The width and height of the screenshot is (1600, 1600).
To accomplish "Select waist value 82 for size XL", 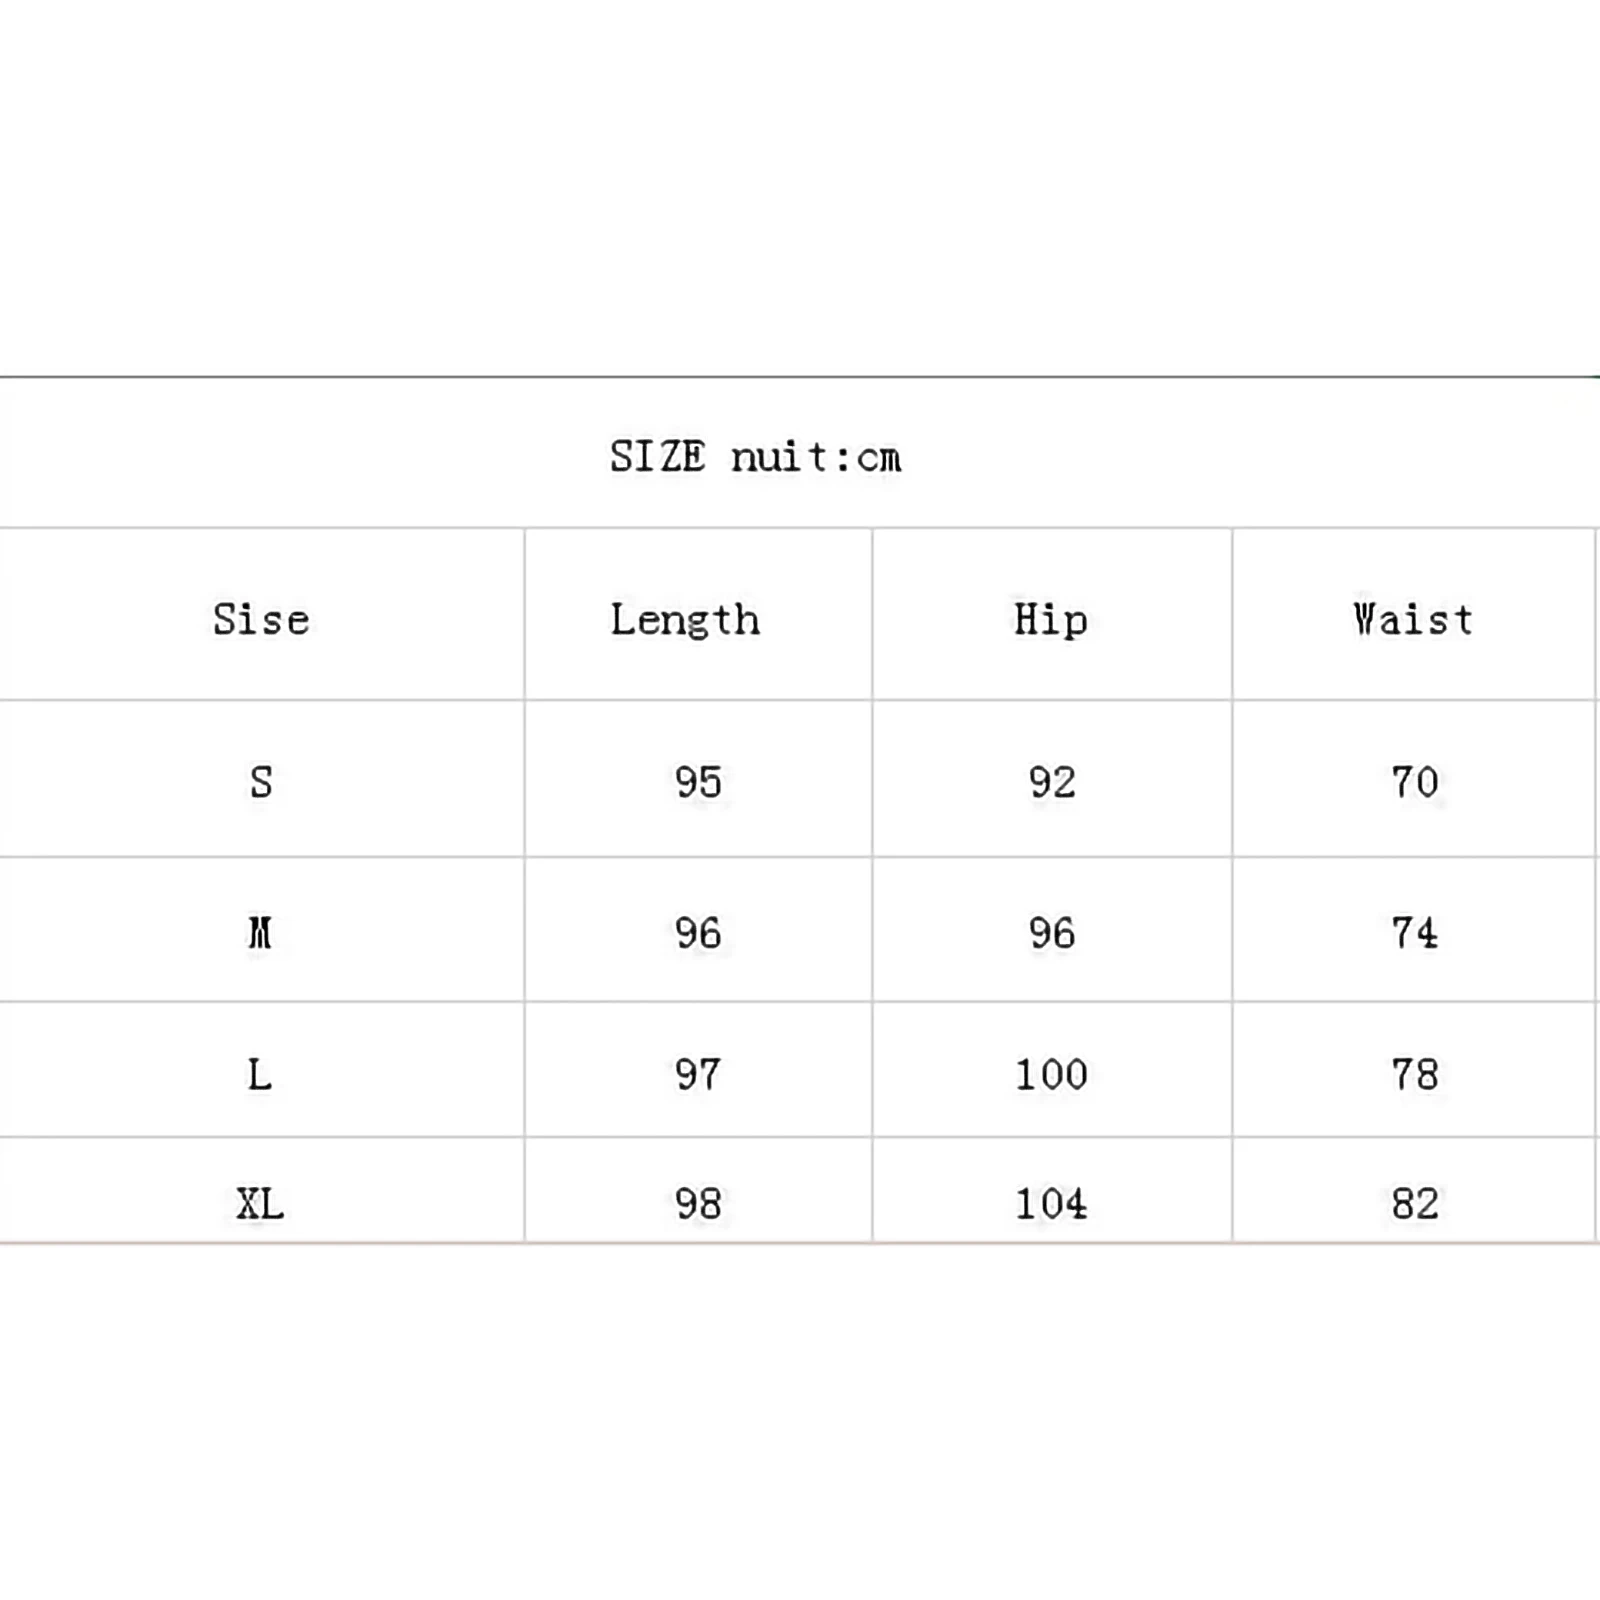I will point(1415,1203).
